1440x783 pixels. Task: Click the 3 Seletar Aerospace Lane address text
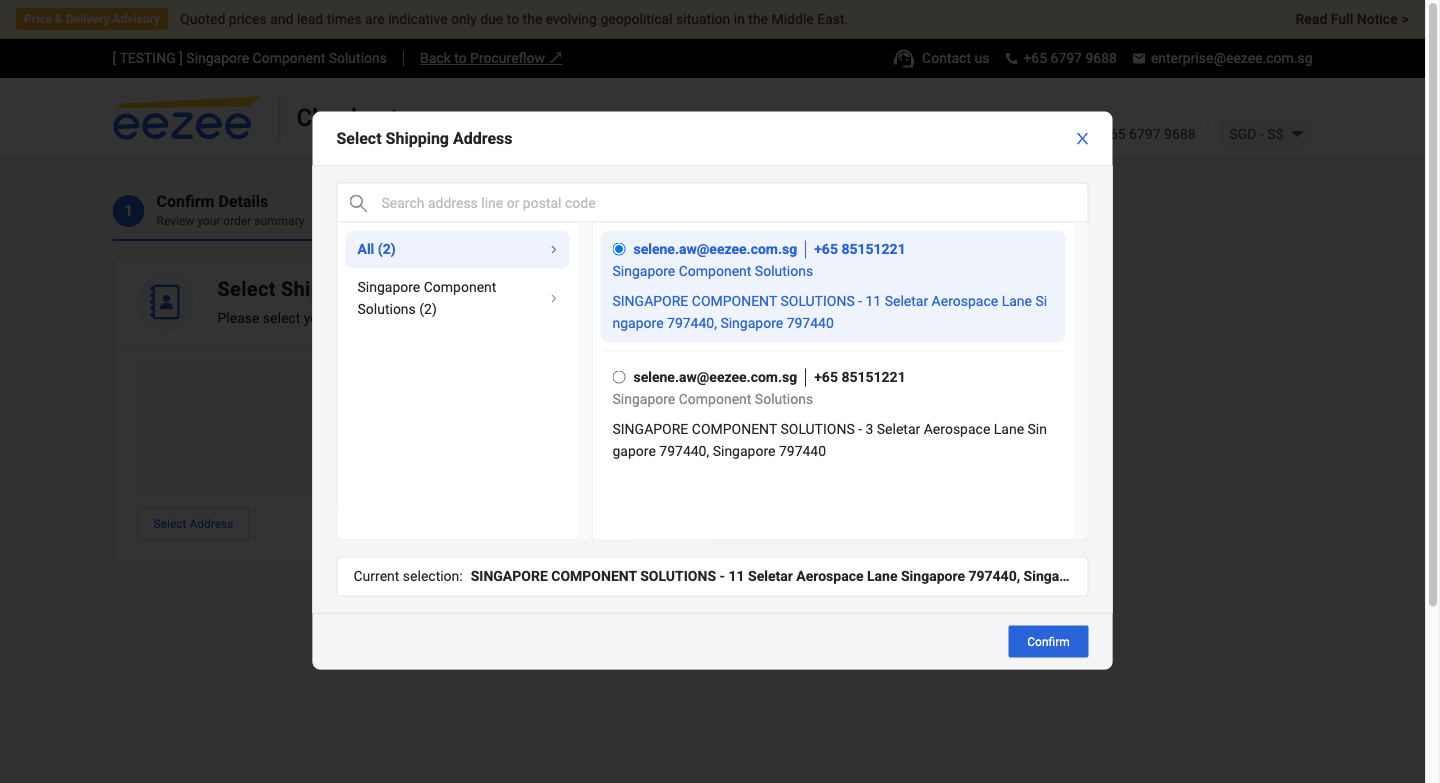click(x=830, y=440)
